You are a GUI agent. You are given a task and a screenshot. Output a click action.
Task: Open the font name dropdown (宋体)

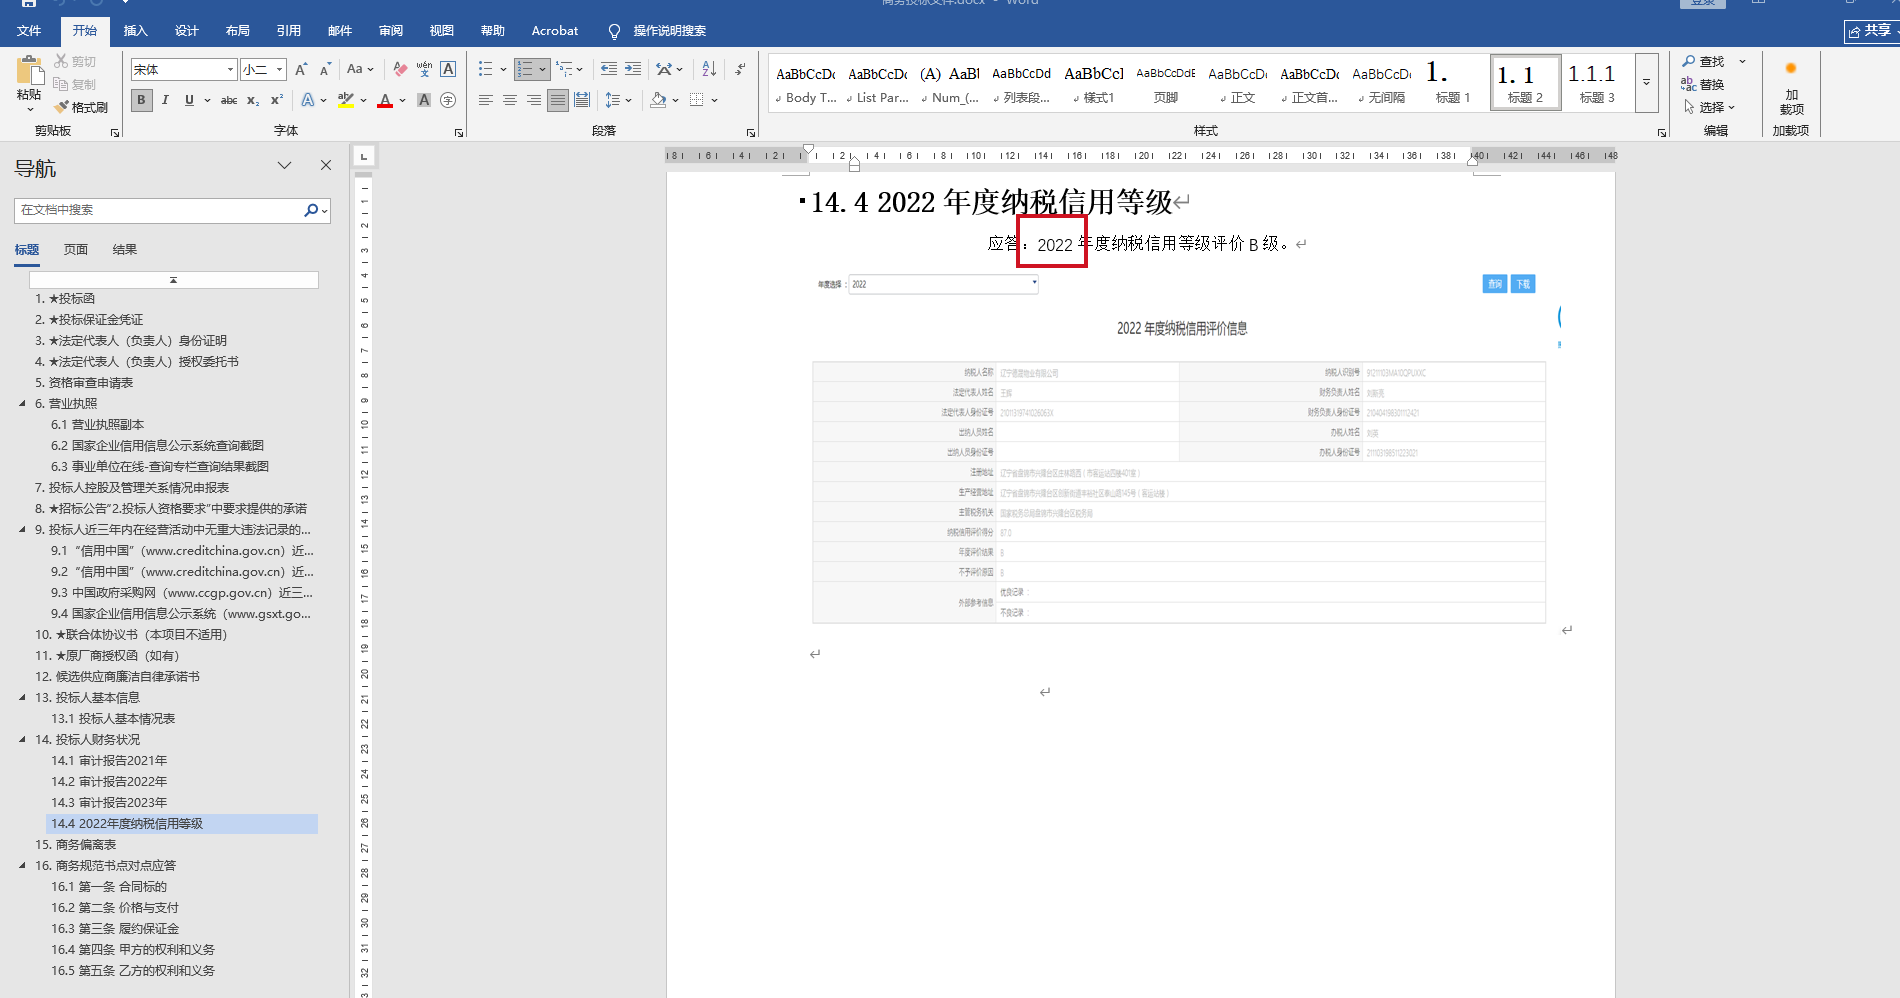click(x=231, y=69)
